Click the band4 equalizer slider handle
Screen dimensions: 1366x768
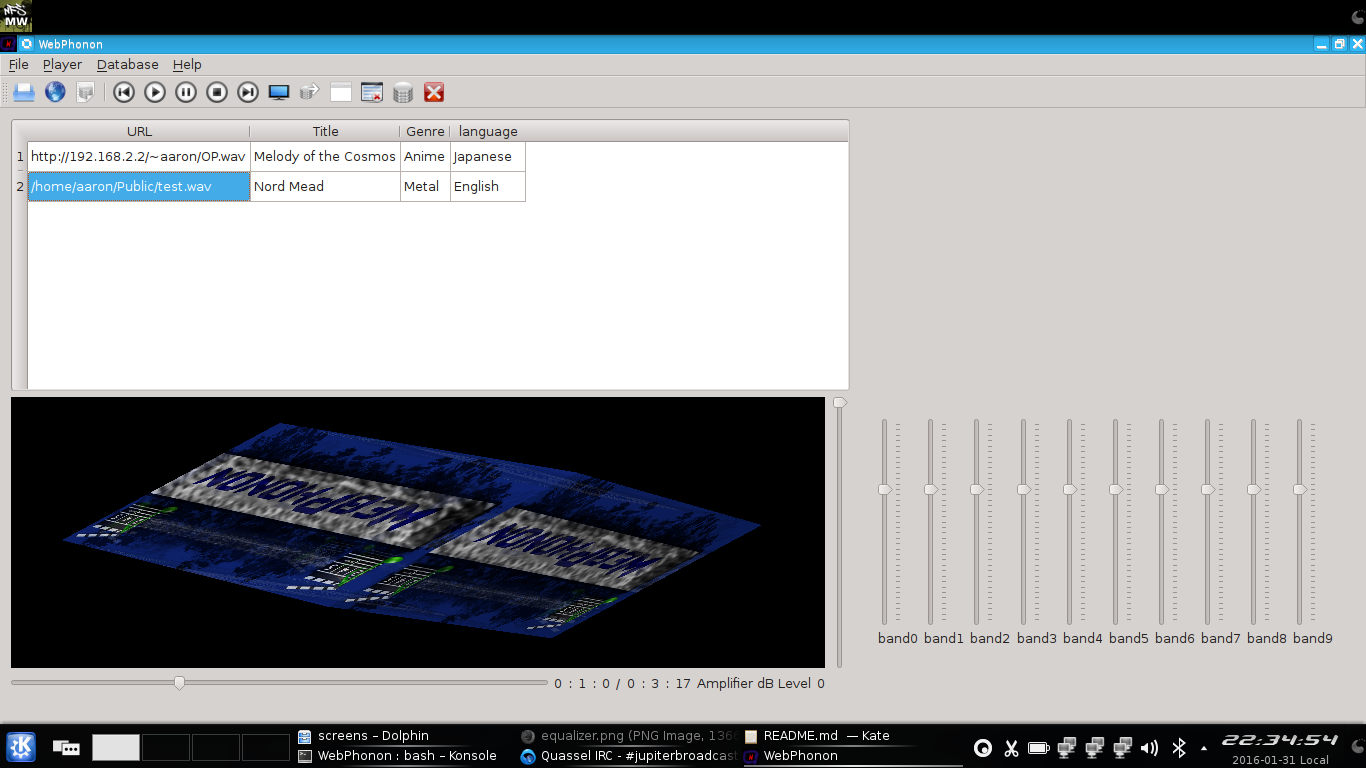pyautogui.click(x=1070, y=489)
